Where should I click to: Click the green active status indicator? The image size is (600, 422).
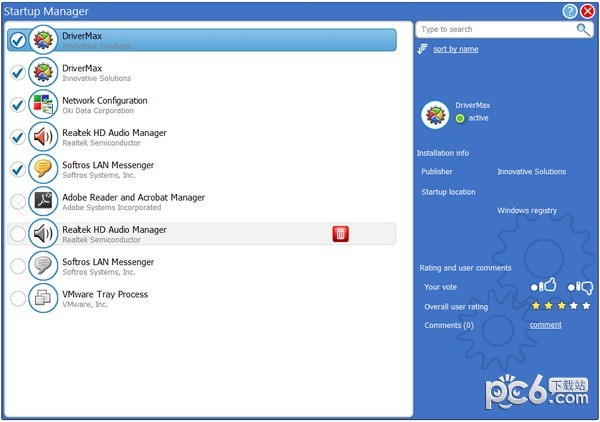pyautogui.click(x=460, y=118)
